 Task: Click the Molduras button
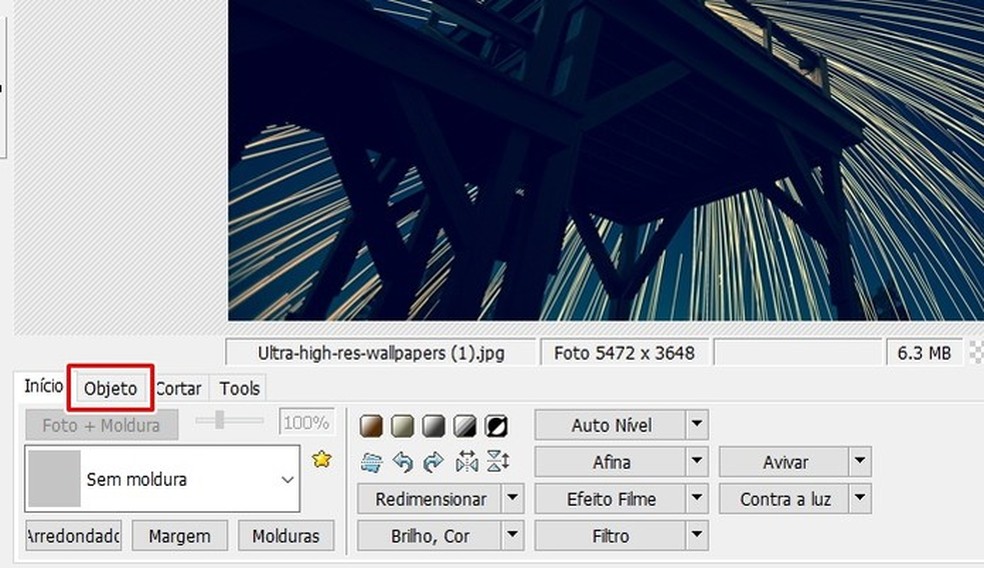pyautogui.click(x=286, y=536)
